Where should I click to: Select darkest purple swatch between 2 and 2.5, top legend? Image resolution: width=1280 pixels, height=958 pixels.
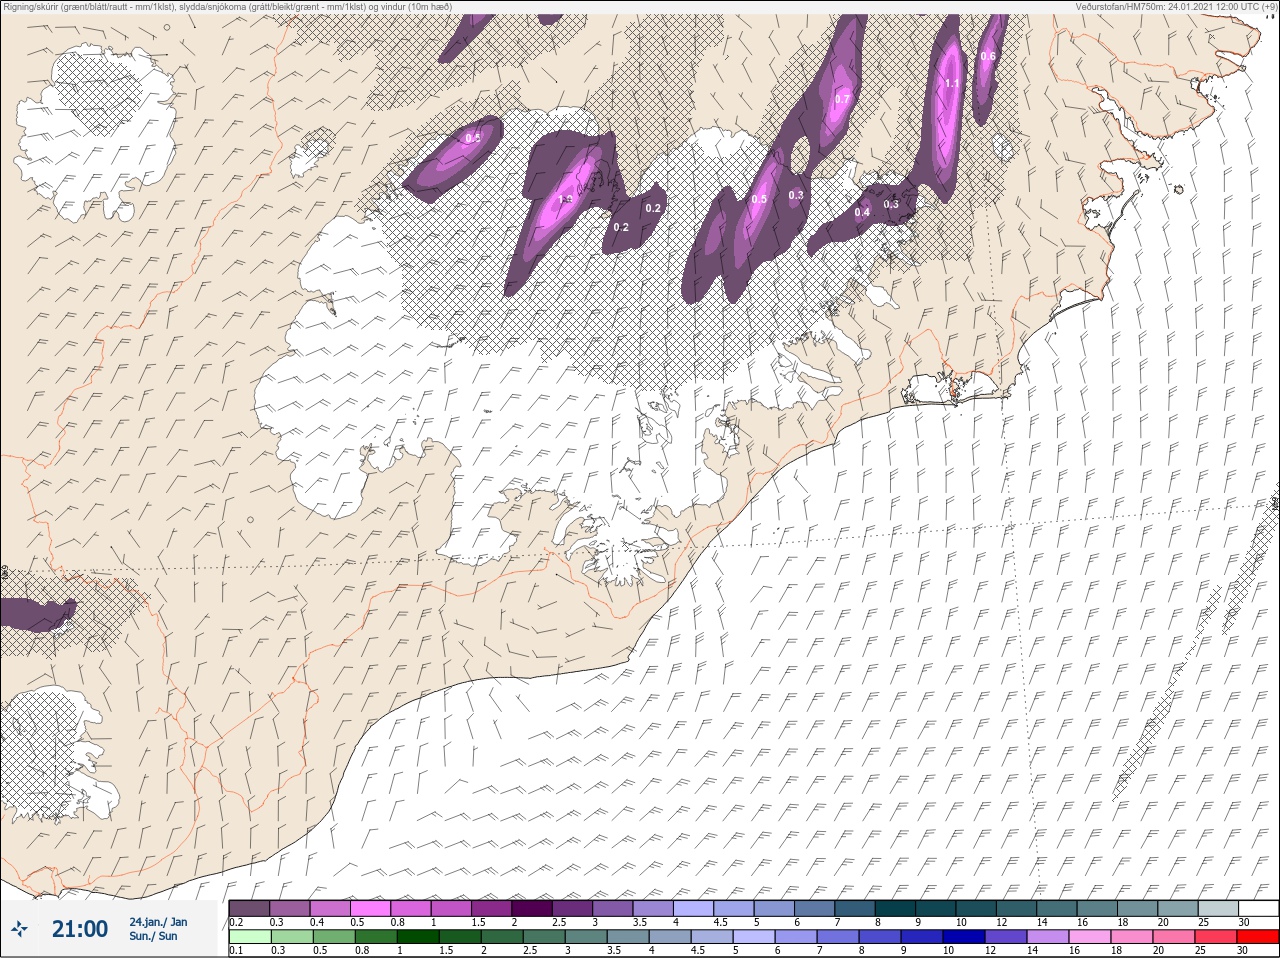click(x=533, y=908)
